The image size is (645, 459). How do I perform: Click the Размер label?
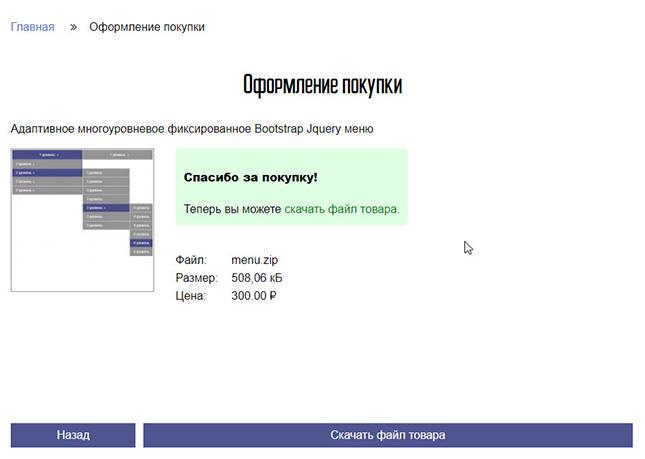click(x=196, y=278)
